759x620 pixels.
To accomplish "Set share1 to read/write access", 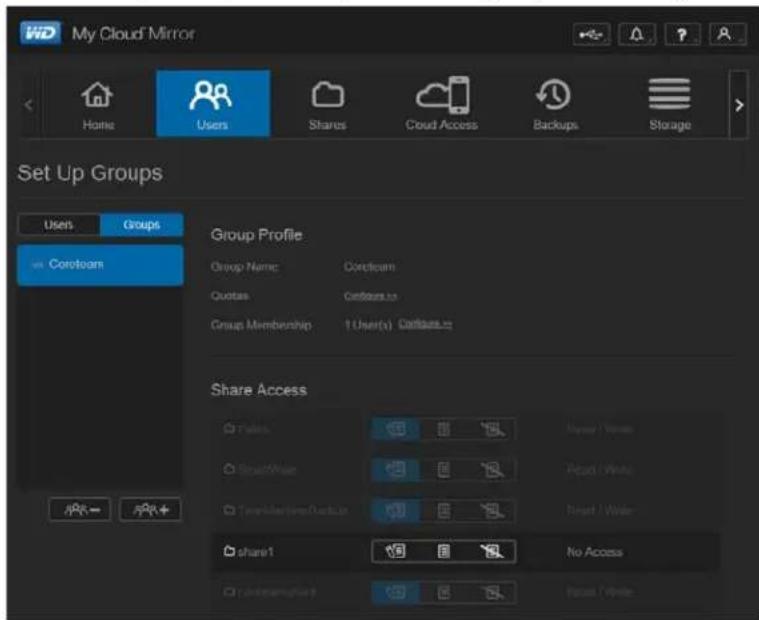I will pos(395,551).
